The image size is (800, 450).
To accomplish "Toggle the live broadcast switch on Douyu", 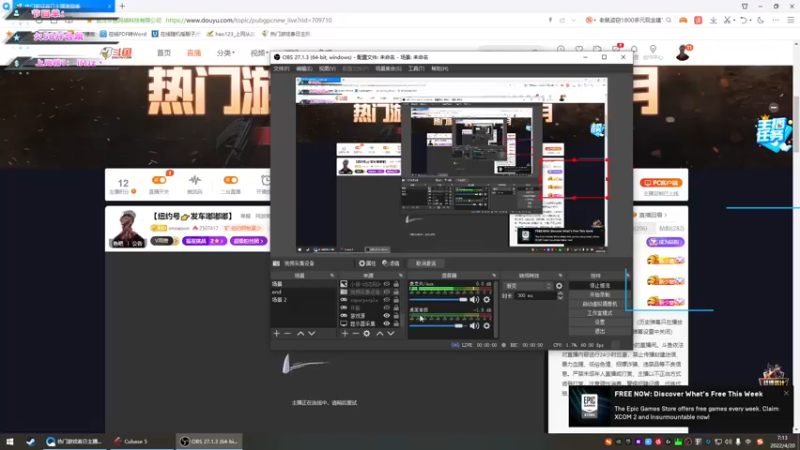I will (159, 180).
